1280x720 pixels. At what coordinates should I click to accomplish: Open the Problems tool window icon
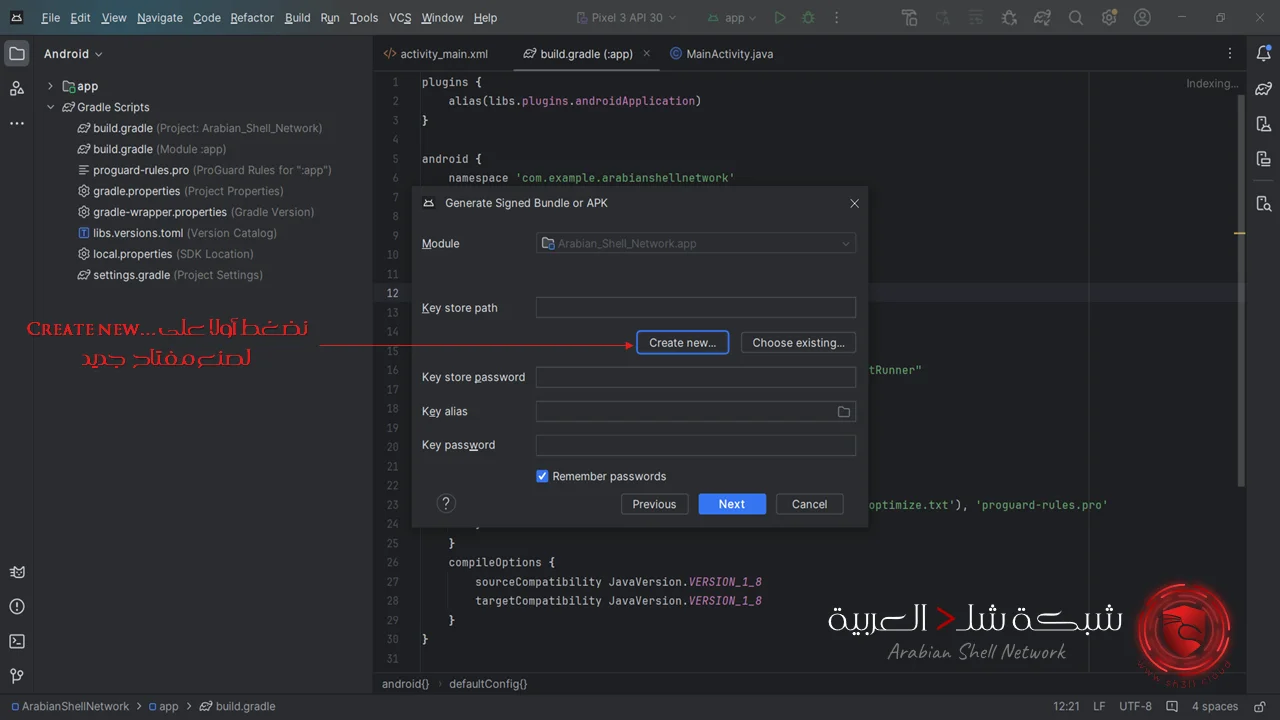coord(17,607)
